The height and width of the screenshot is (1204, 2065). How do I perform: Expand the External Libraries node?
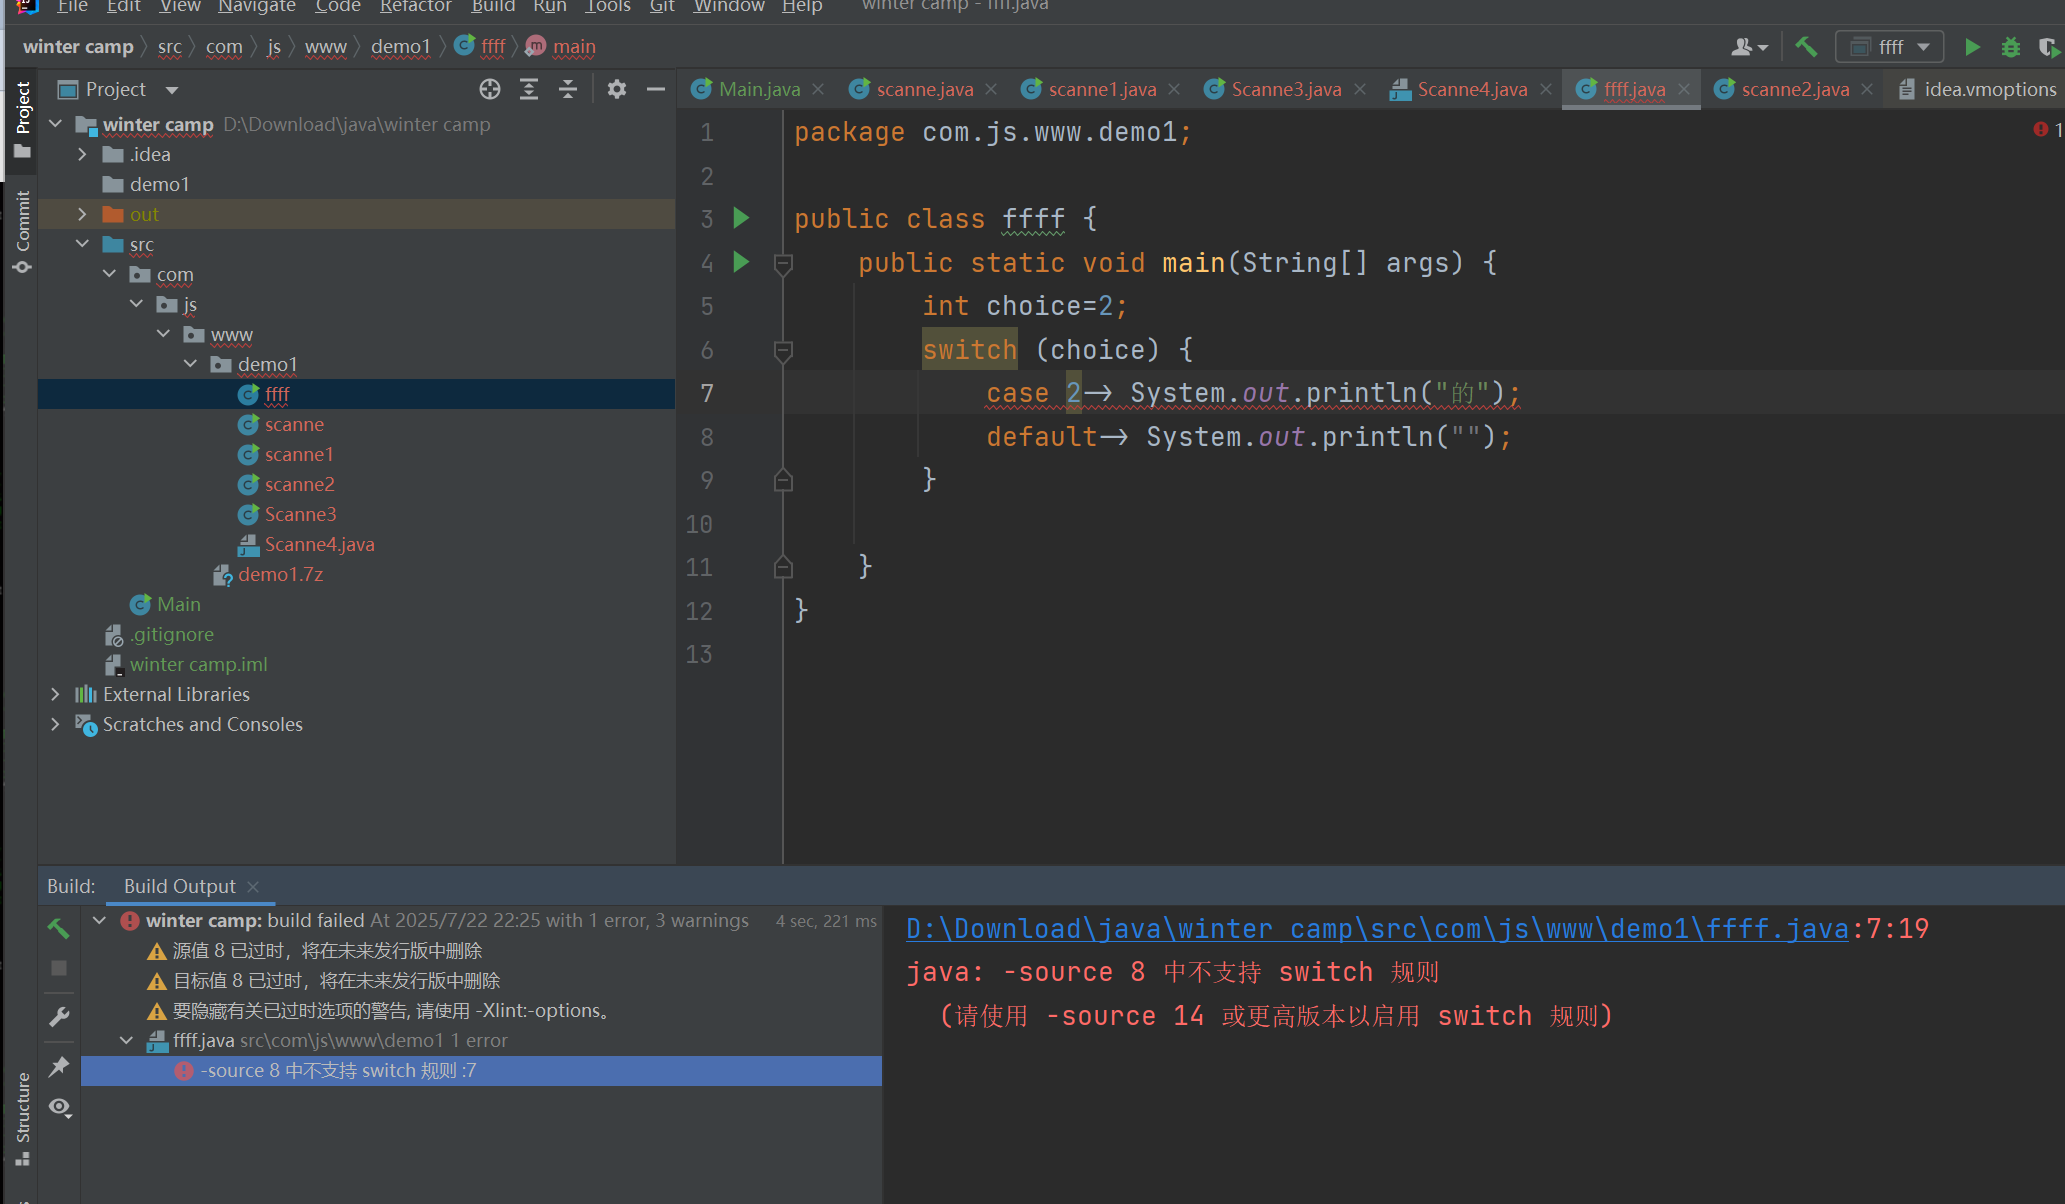pos(56,694)
